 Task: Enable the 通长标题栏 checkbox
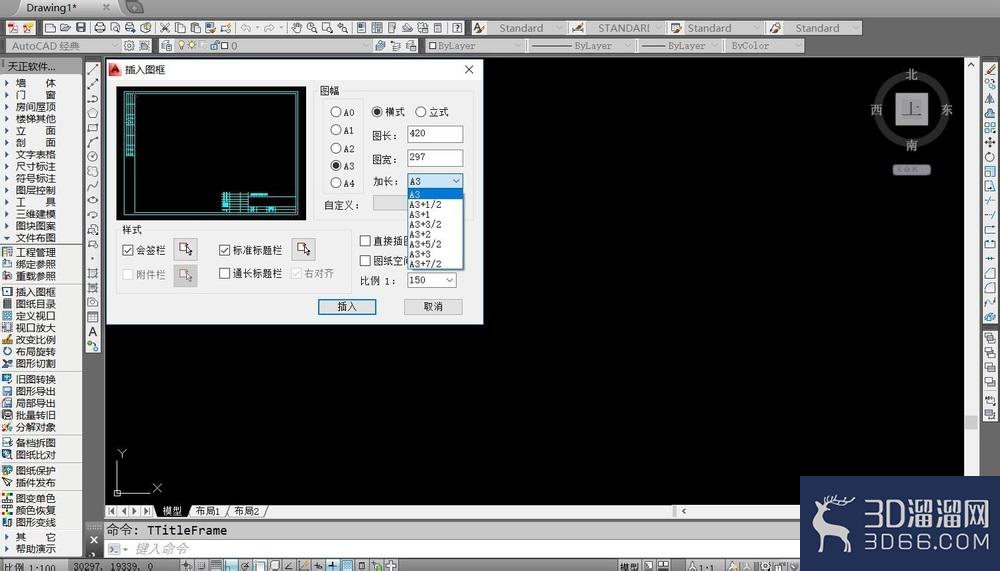(x=224, y=273)
